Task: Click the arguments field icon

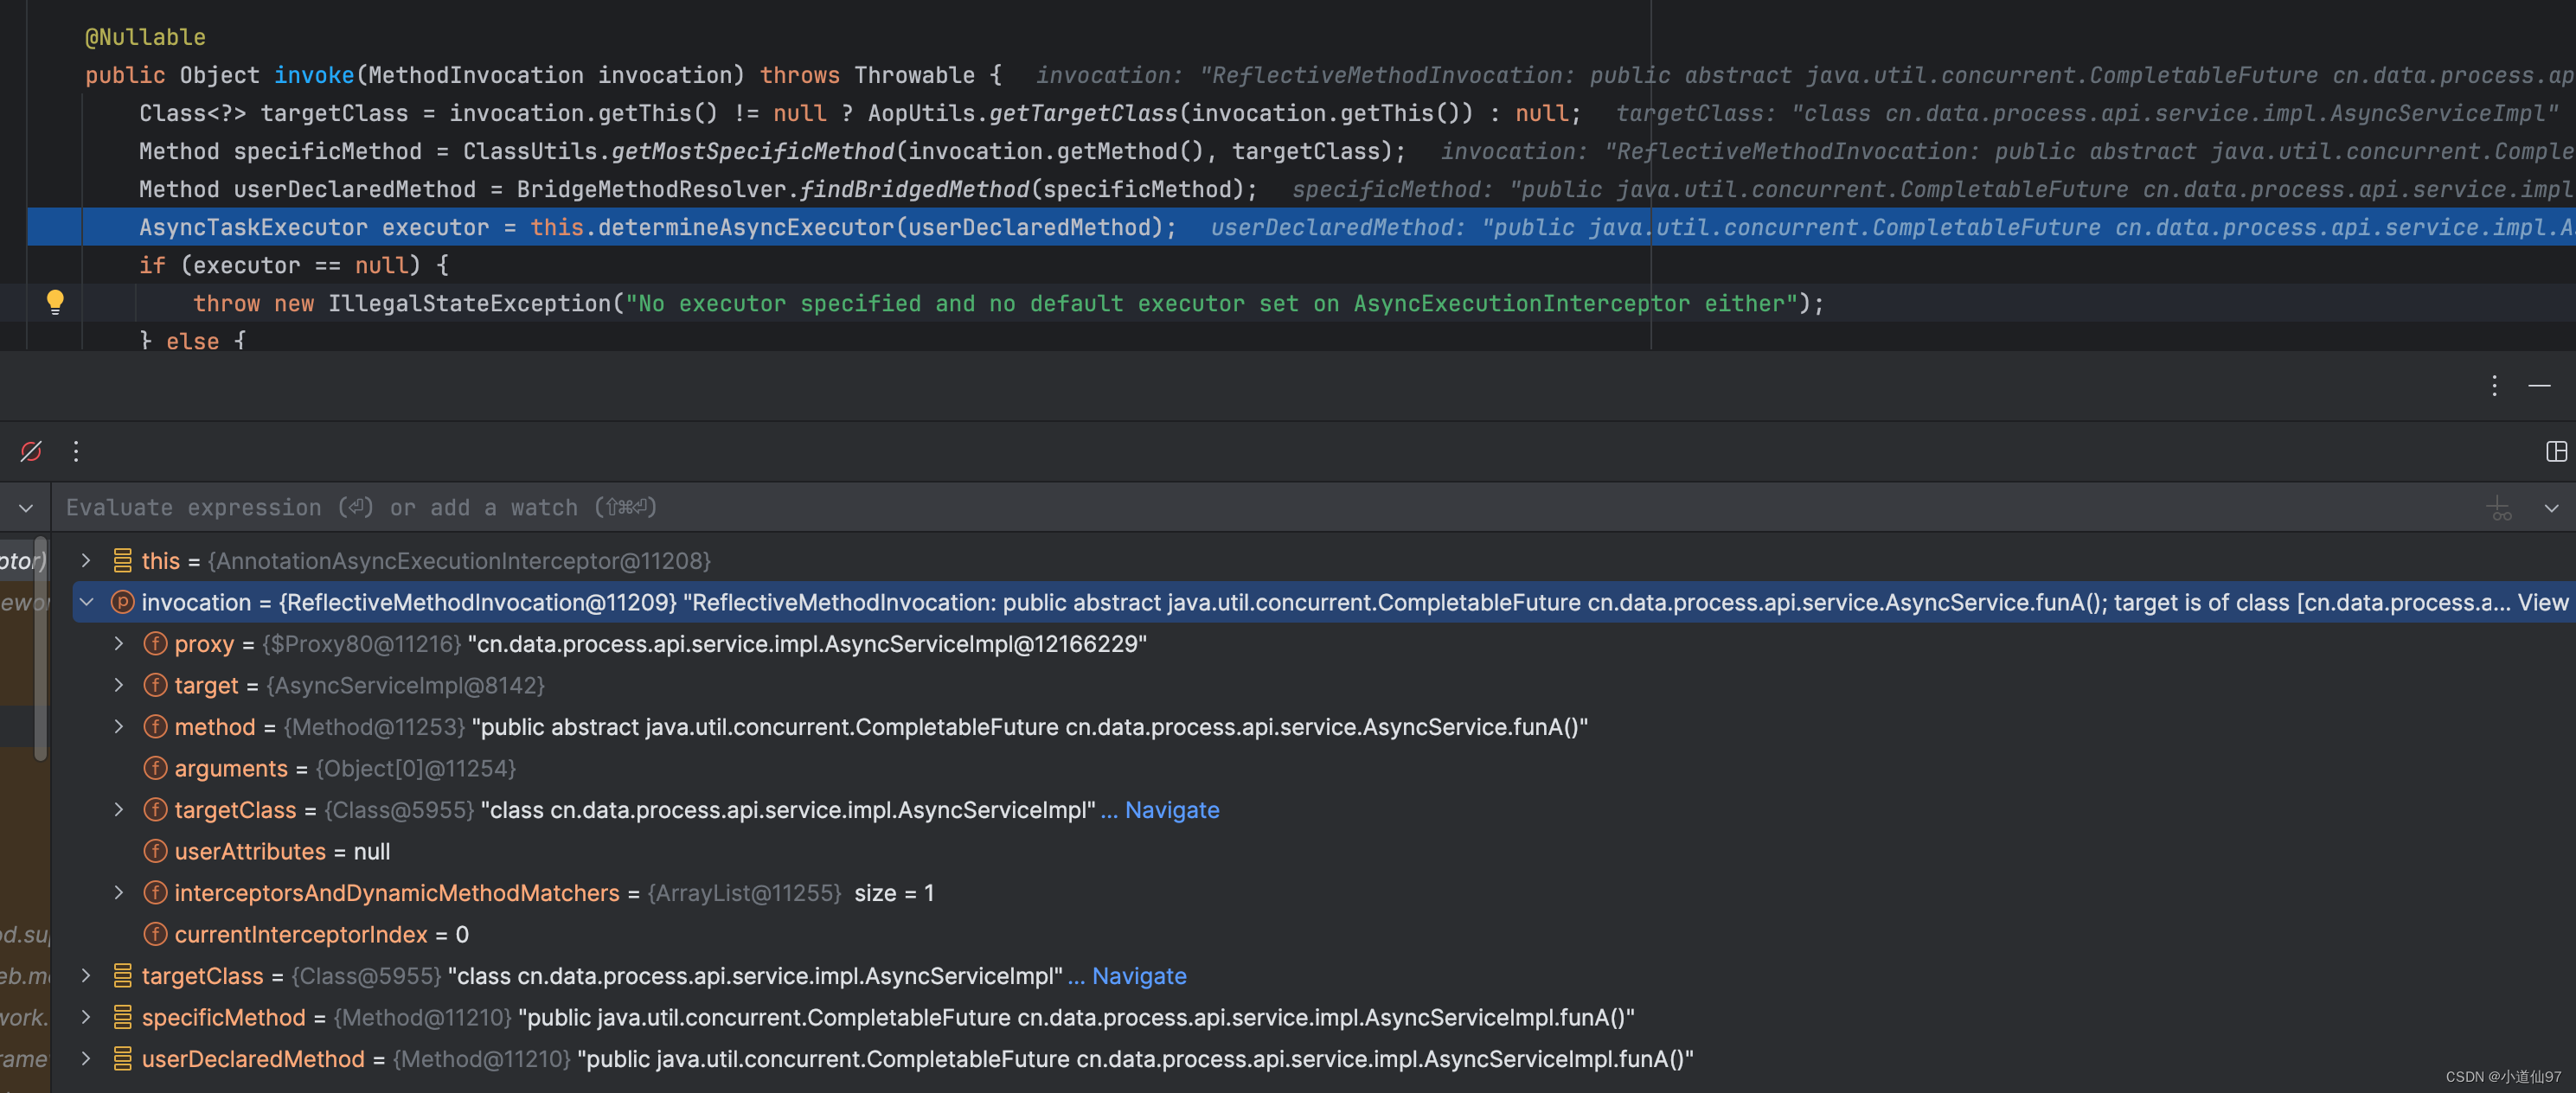Action: [x=155, y=768]
